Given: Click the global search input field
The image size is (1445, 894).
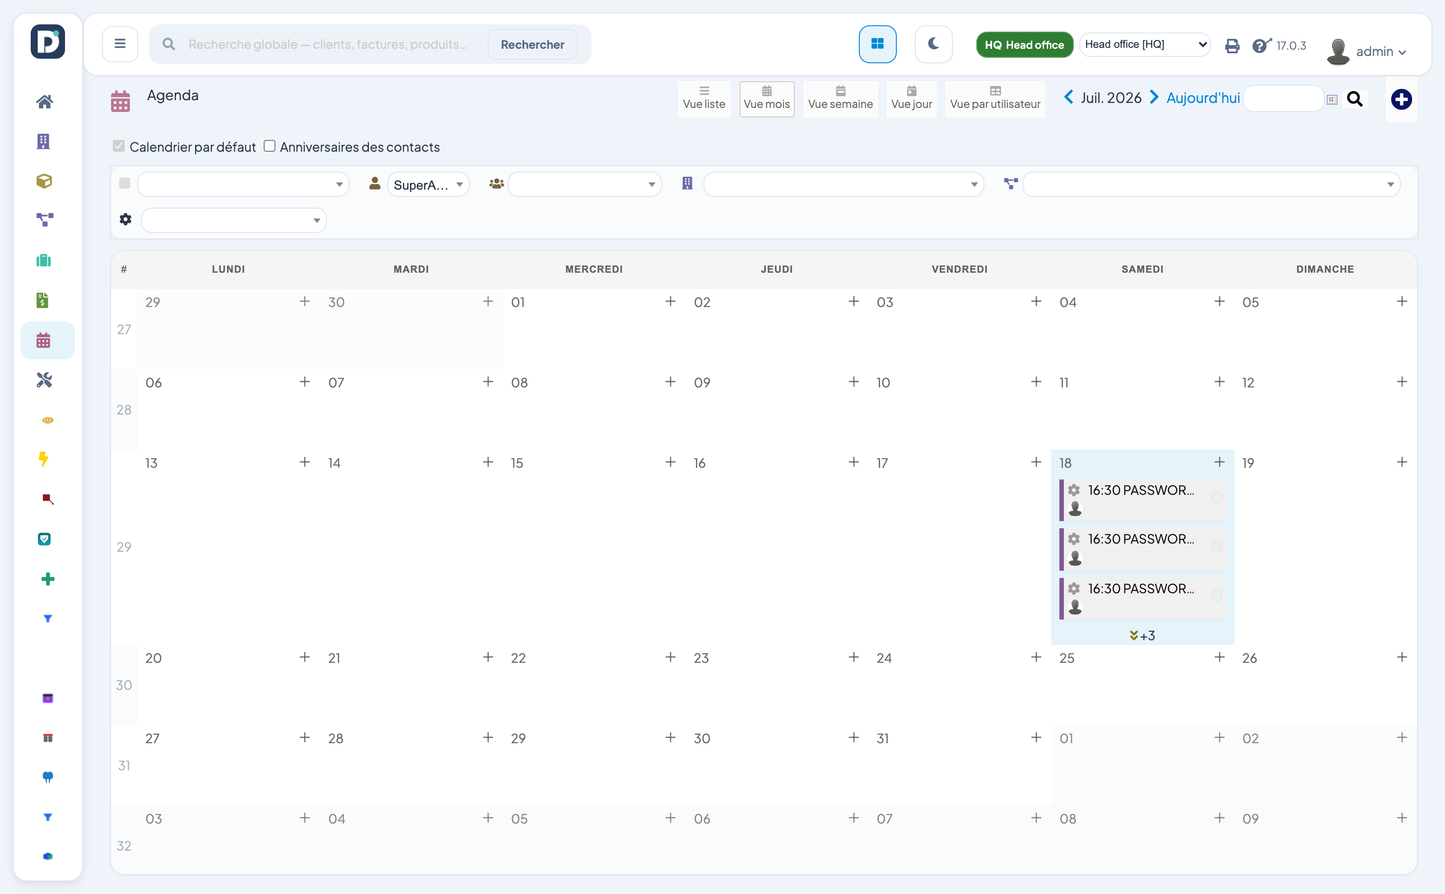Looking at the screenshot, I should (x=328, y=44).
